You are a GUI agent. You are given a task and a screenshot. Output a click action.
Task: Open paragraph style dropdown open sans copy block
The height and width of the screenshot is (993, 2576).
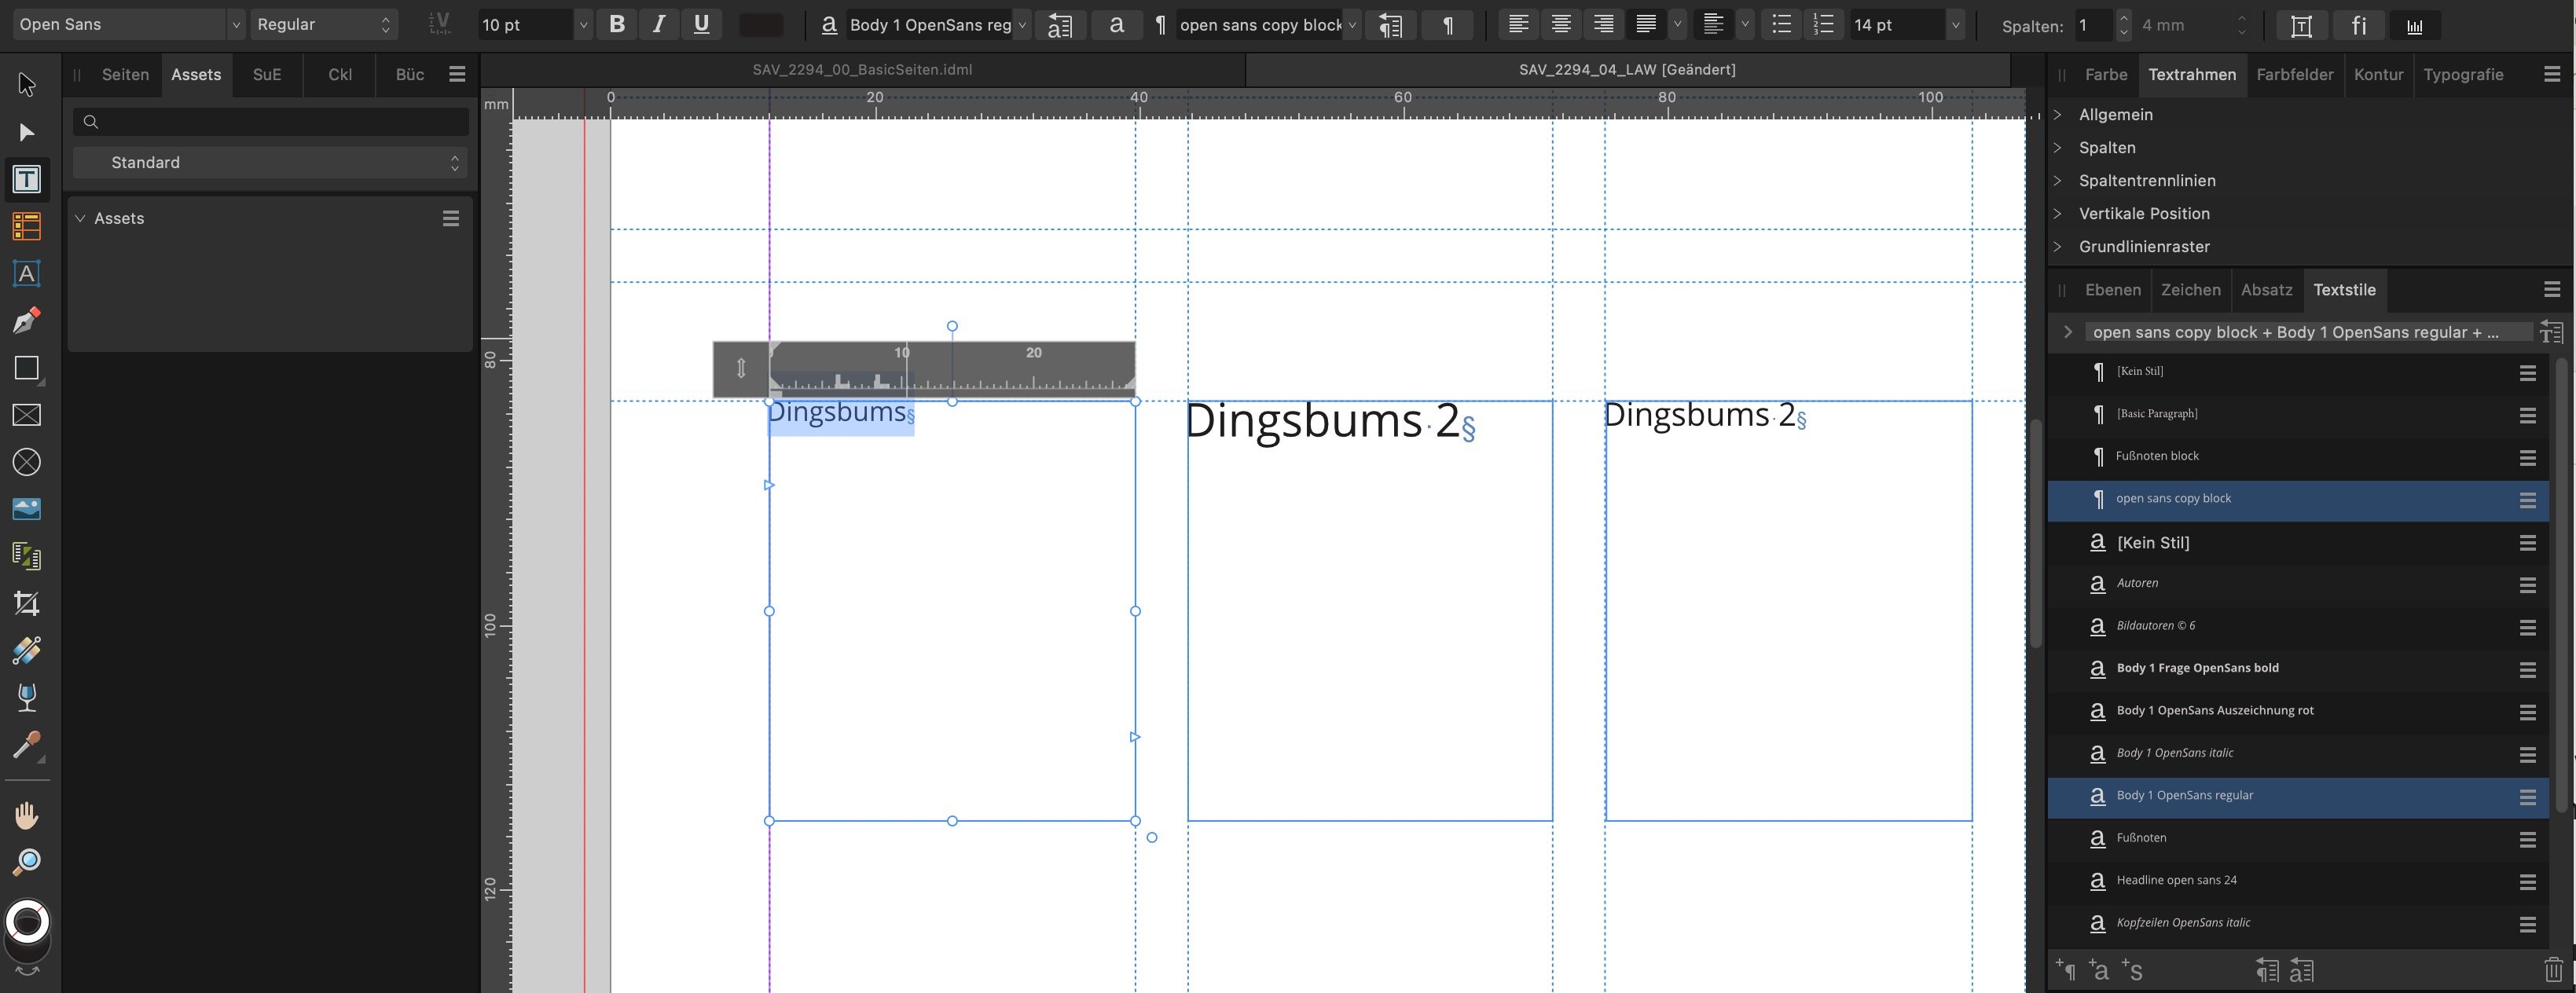coord(1351,24)
